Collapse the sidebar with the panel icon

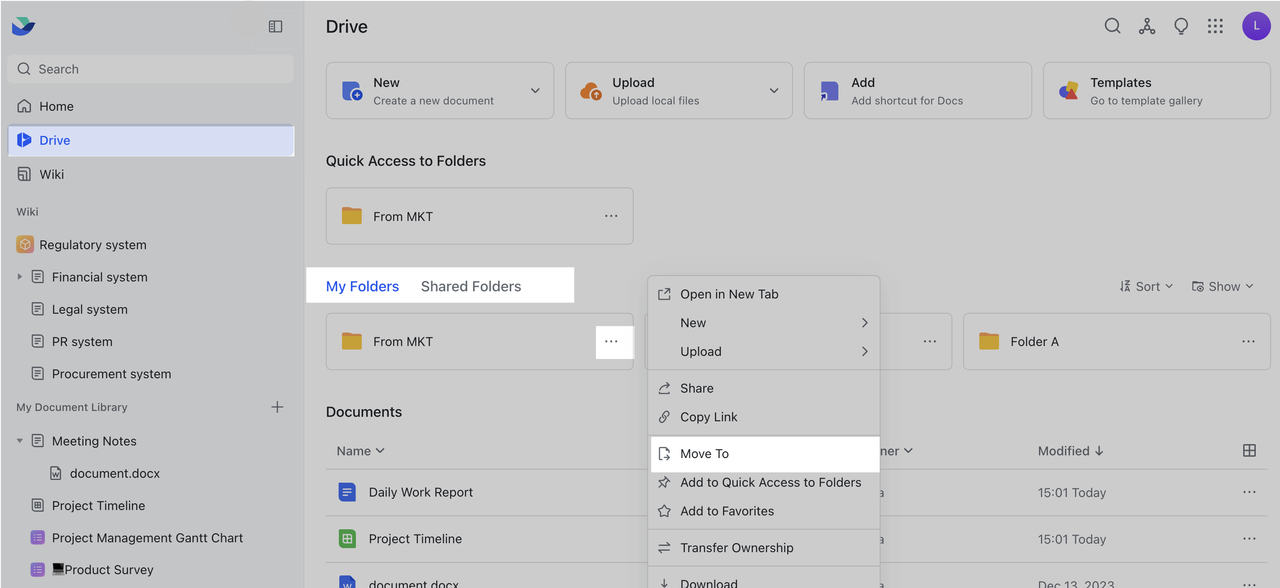(276, 27)
